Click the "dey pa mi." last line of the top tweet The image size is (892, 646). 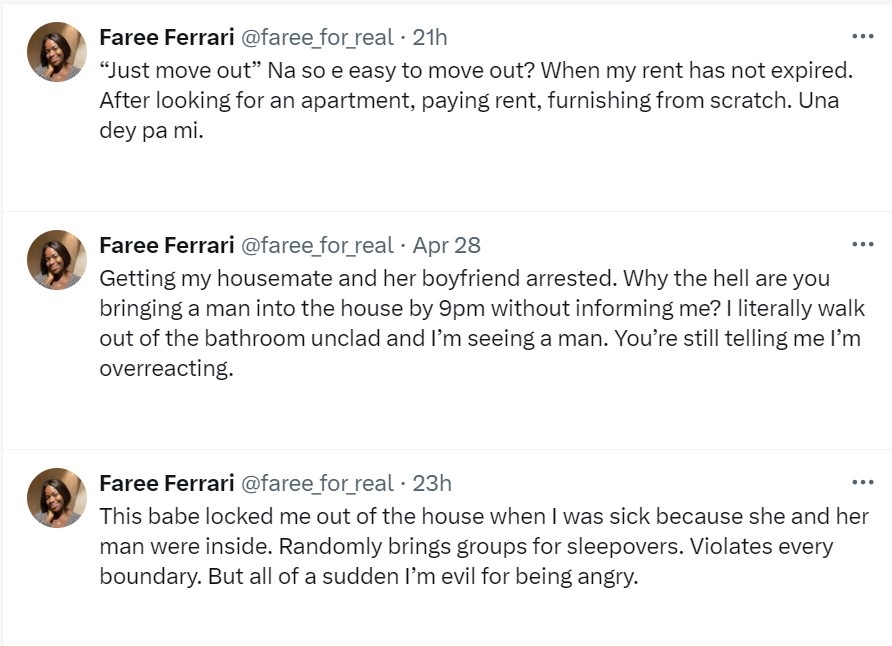pyautogui.click(x=151, y=132)
